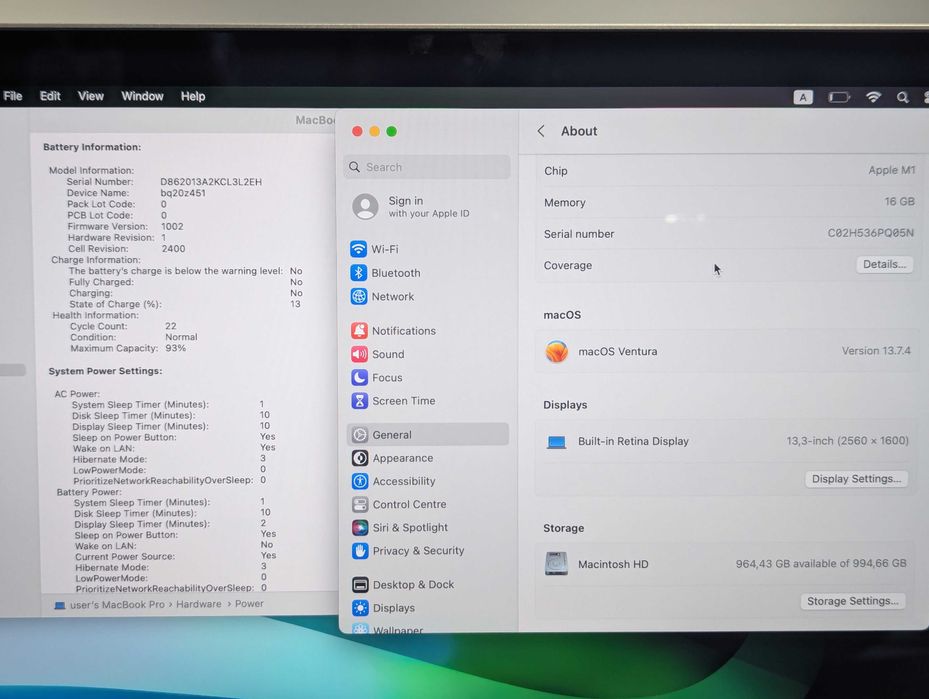This screenshot has height=699, width=929.
Task: Open the Edit menu
Action: coord(50,96)
